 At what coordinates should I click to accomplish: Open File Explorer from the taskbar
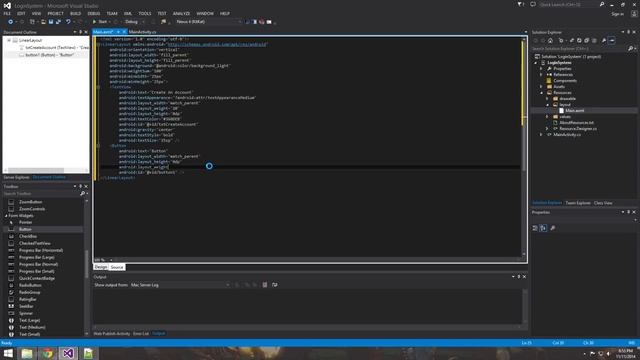27,353
